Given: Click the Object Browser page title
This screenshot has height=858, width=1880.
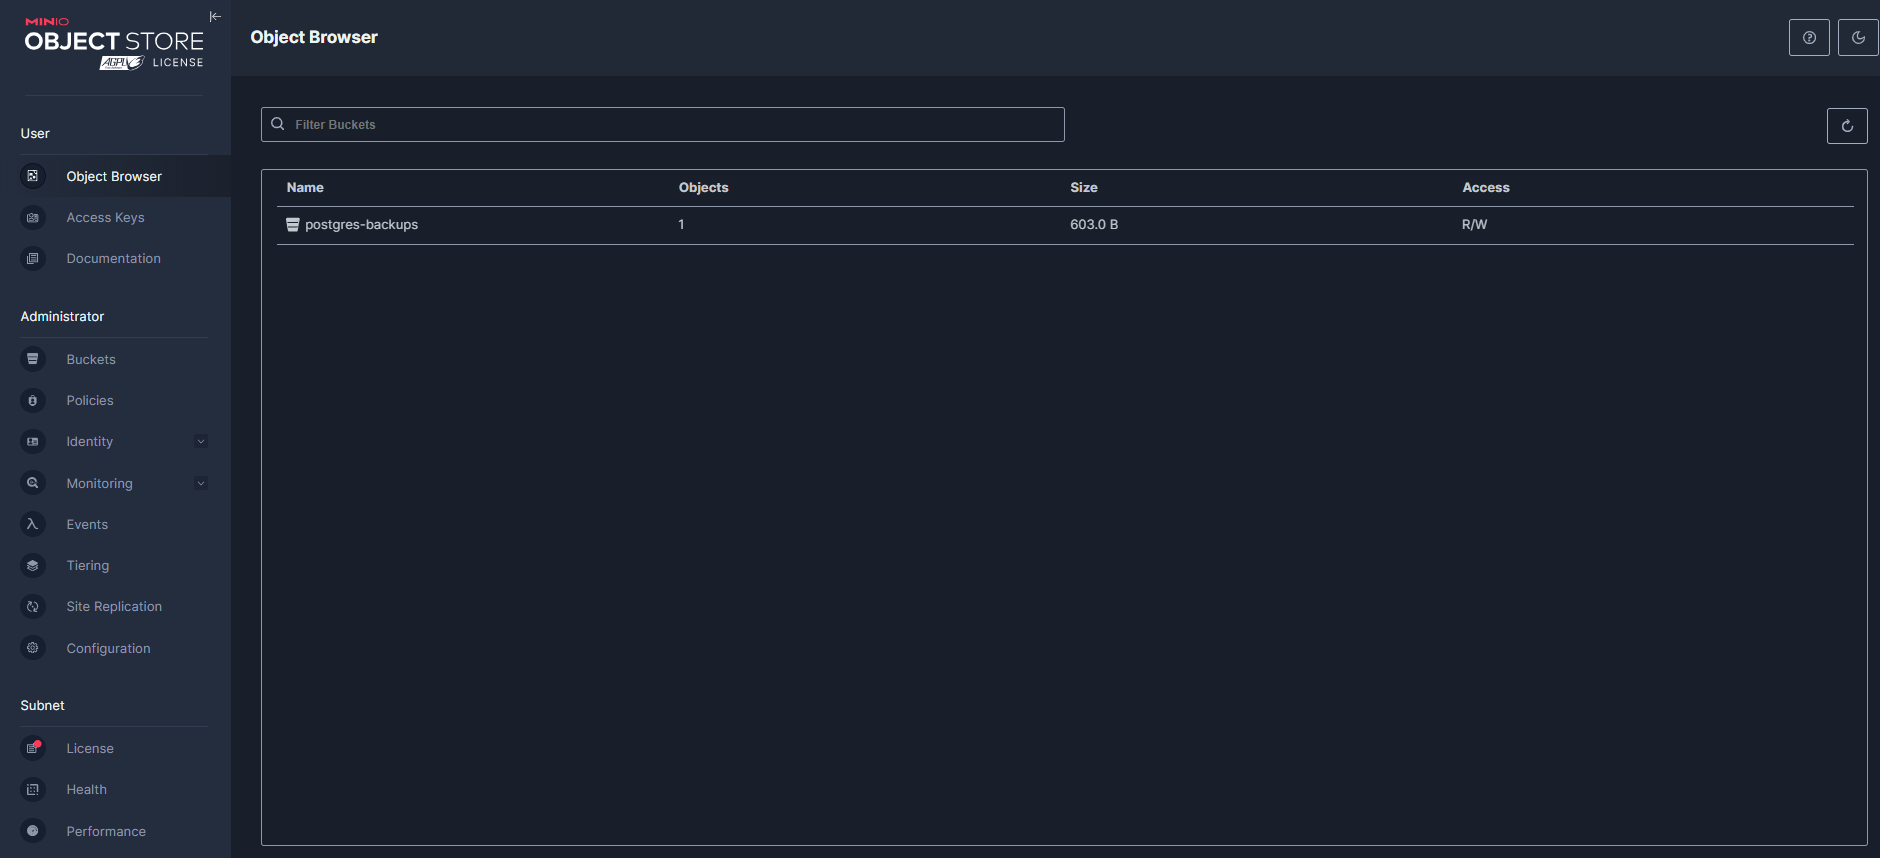Looking at the screenshot, I should pos(314,37).
